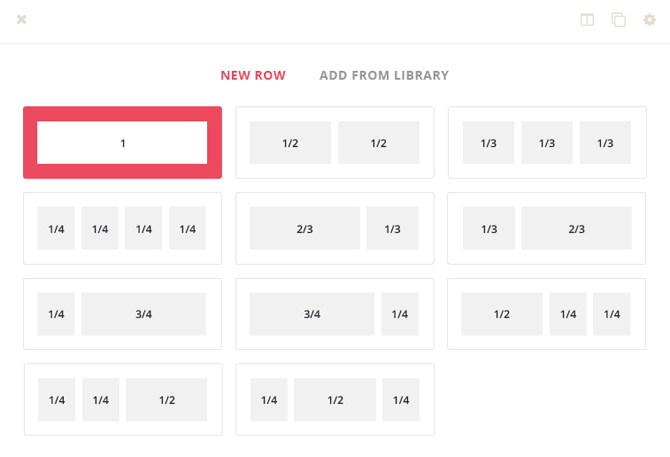Switch to the NEW ROW tab
The width and height of the screenshot is (670, 457).
coord(253,75)
